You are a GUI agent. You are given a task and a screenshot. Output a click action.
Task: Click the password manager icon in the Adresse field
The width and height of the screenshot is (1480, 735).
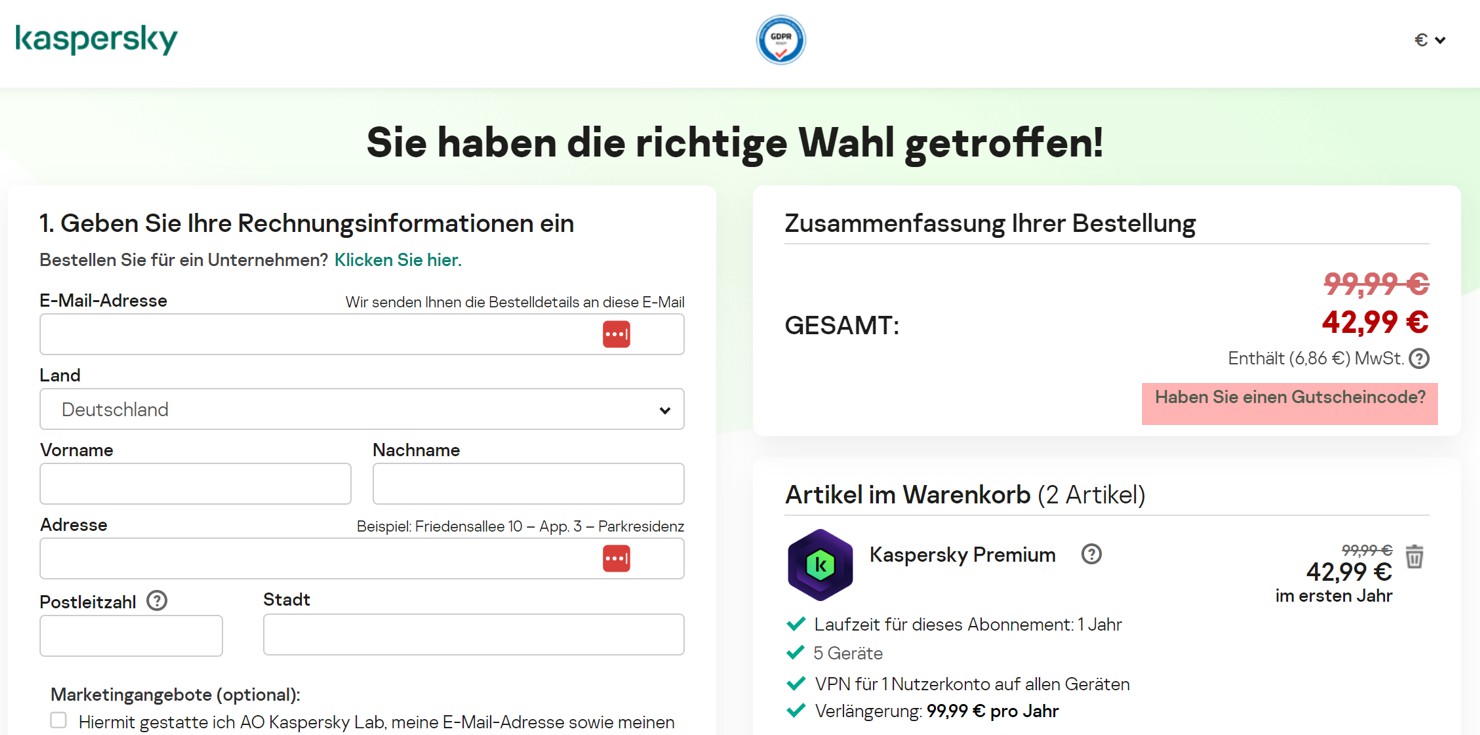click(616, 558)
